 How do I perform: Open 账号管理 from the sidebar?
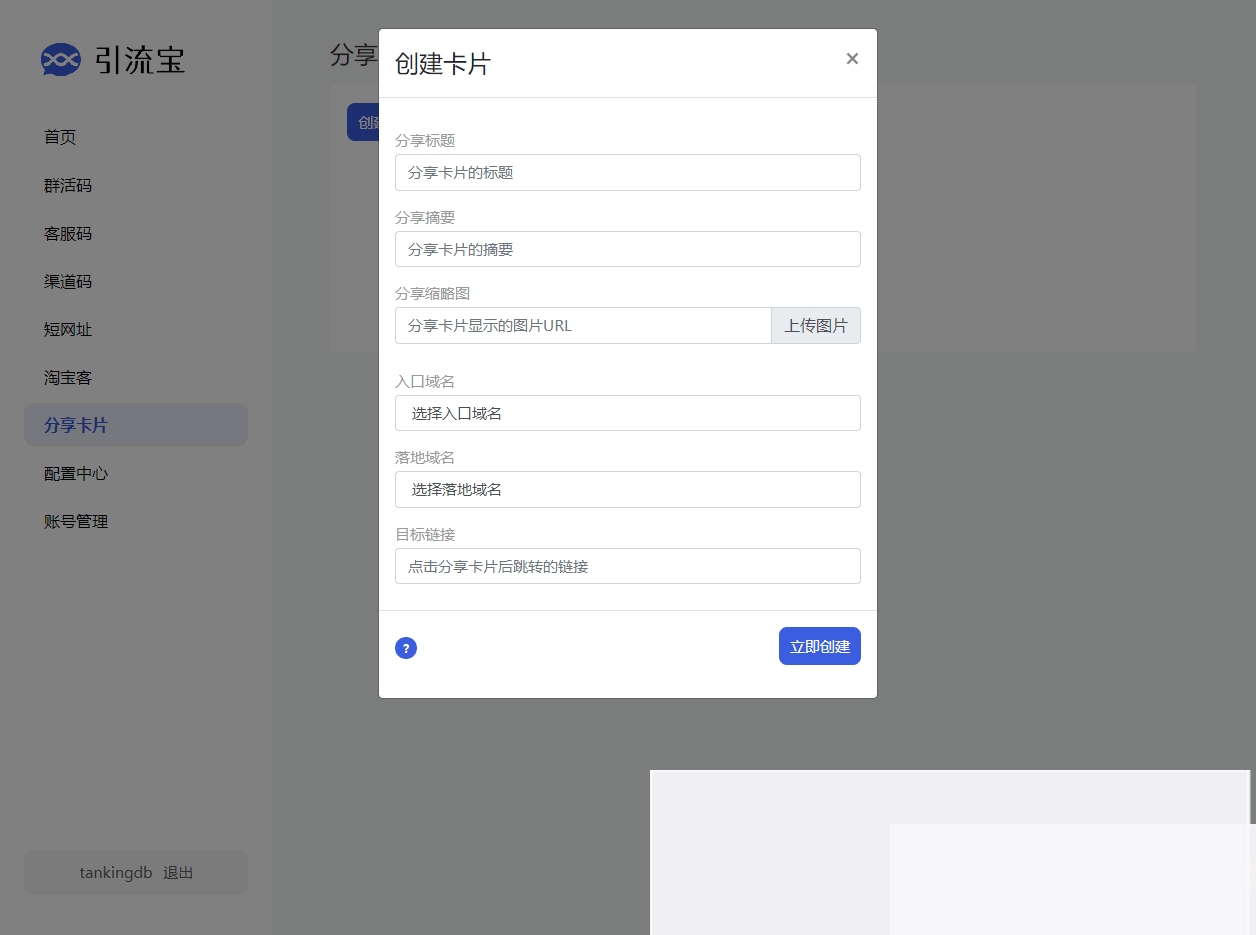pyautogui.click(x=76, y=521)
